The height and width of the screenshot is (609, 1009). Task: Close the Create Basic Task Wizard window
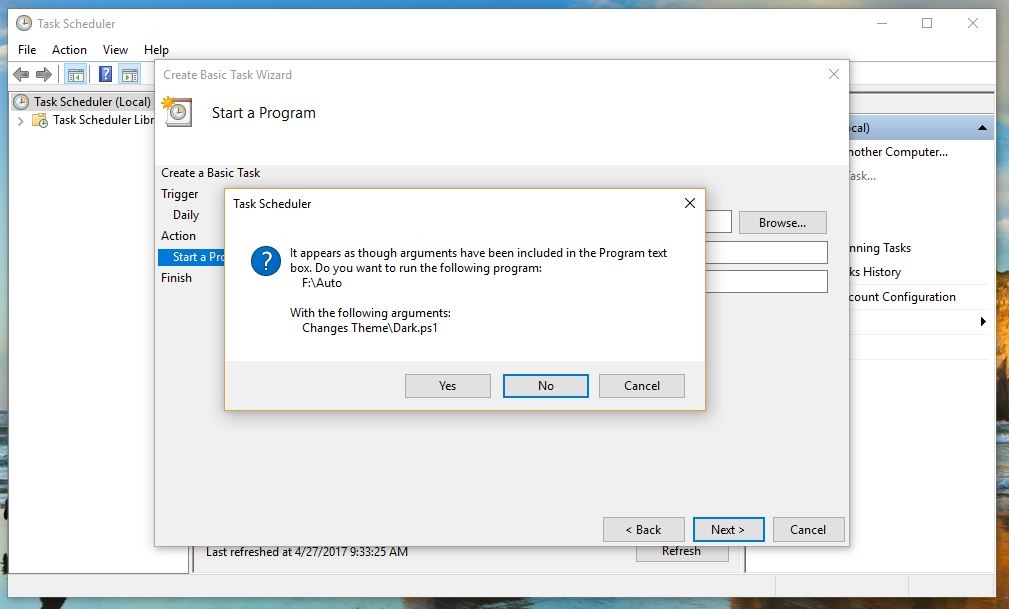pyautogui.click(x=834, y=74)
